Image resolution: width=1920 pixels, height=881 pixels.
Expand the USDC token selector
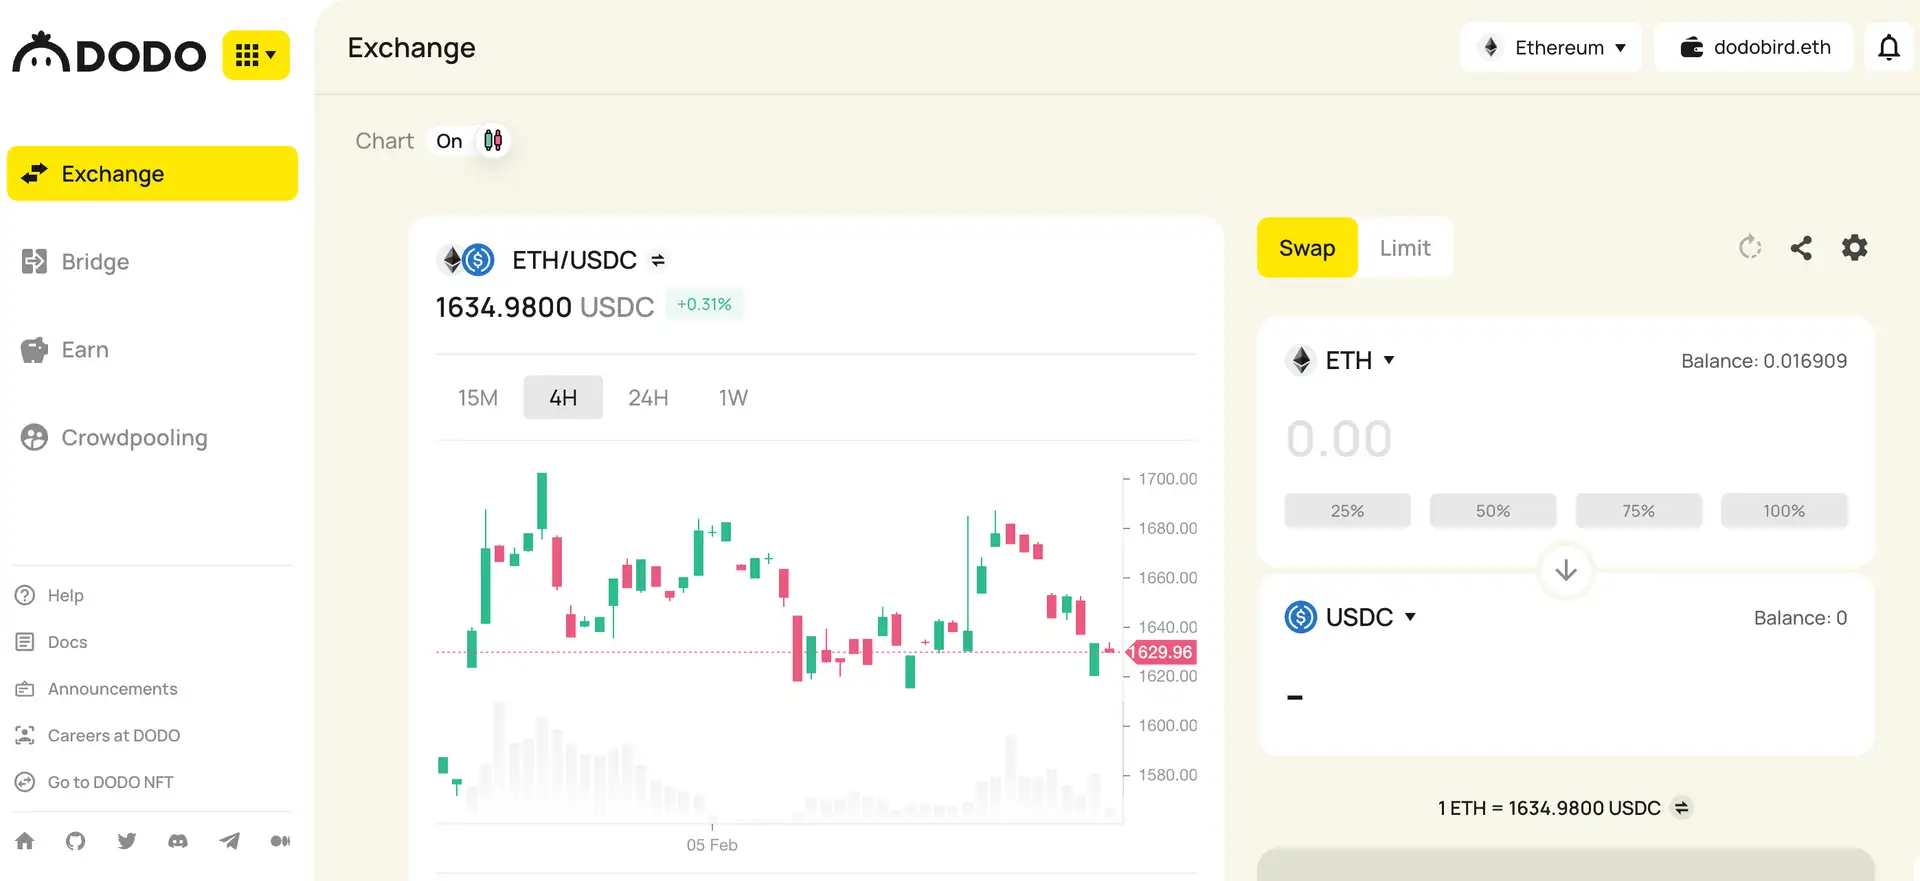[1351, 617]
